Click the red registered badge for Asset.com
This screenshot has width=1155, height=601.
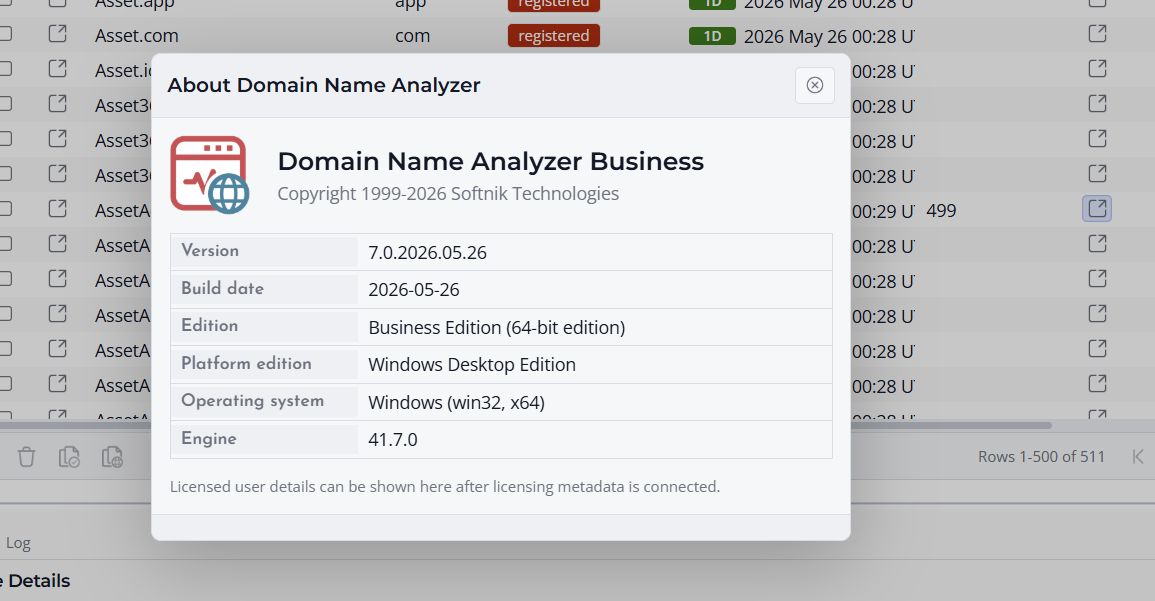point(553,35)
